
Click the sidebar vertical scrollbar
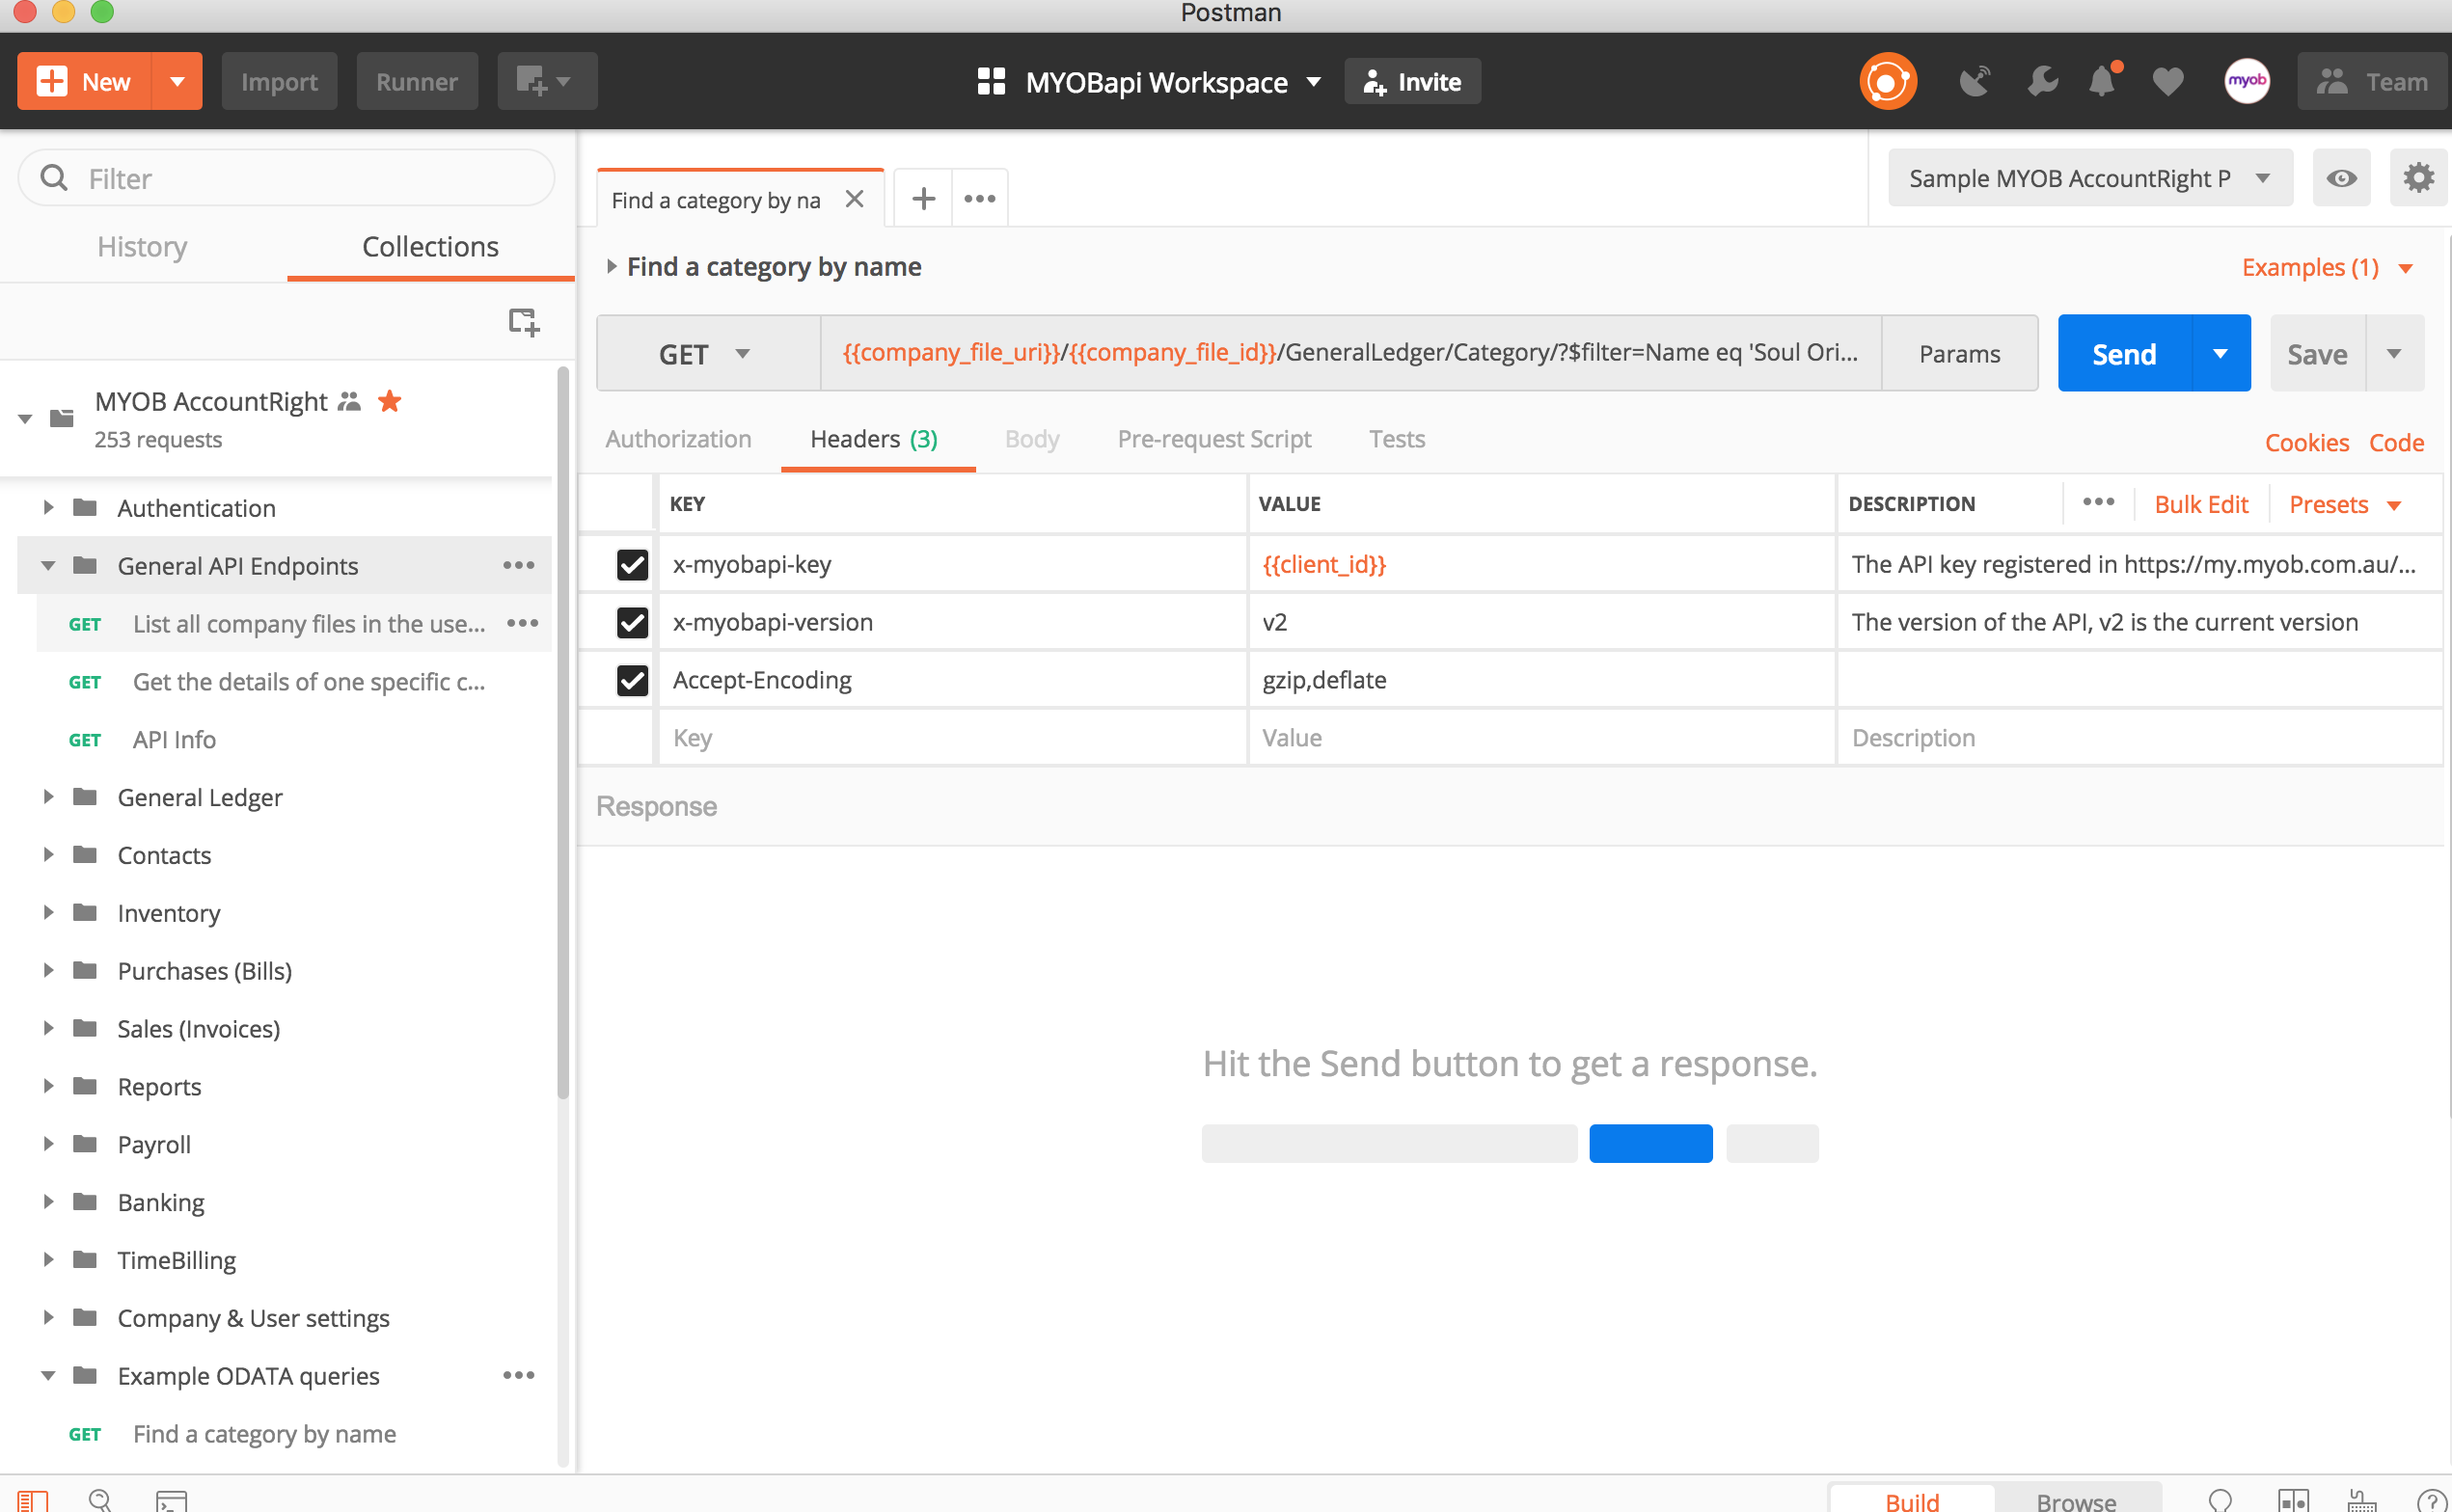563,735
